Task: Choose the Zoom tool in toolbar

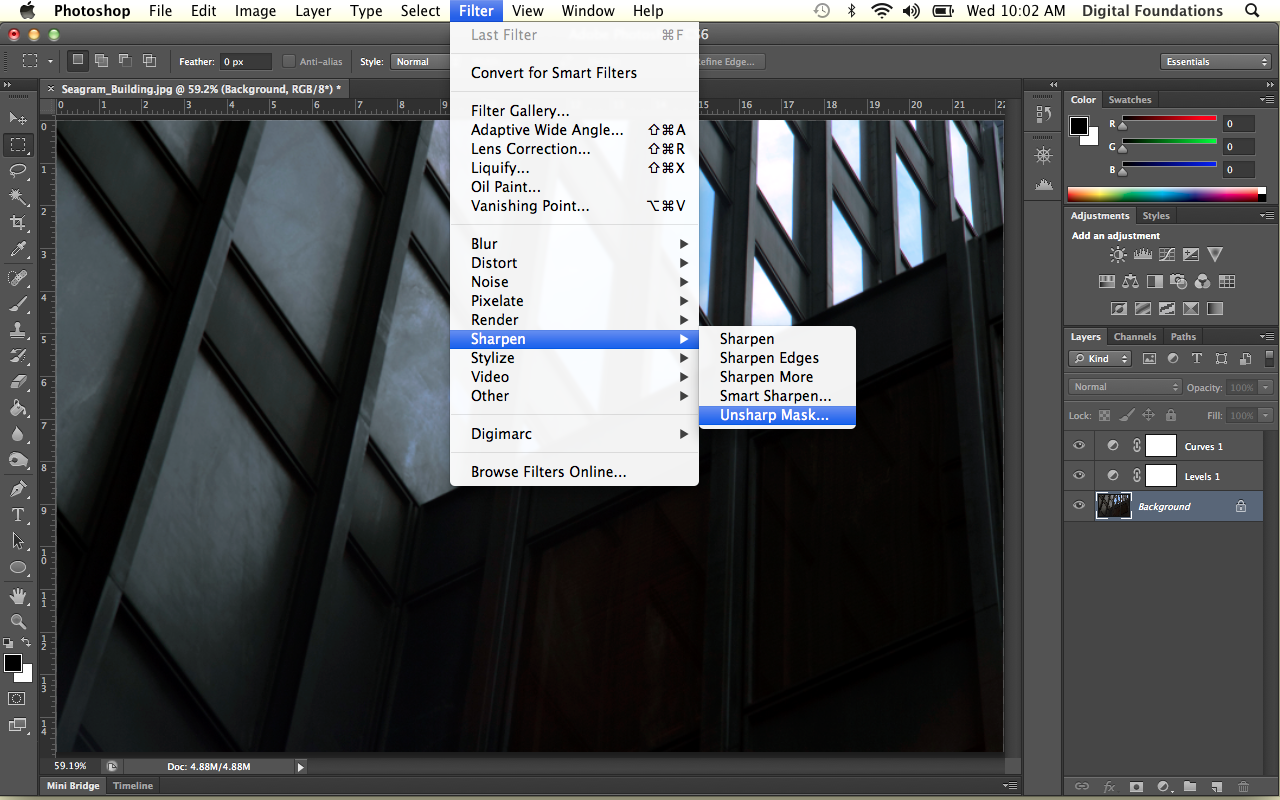Action: 18,622
